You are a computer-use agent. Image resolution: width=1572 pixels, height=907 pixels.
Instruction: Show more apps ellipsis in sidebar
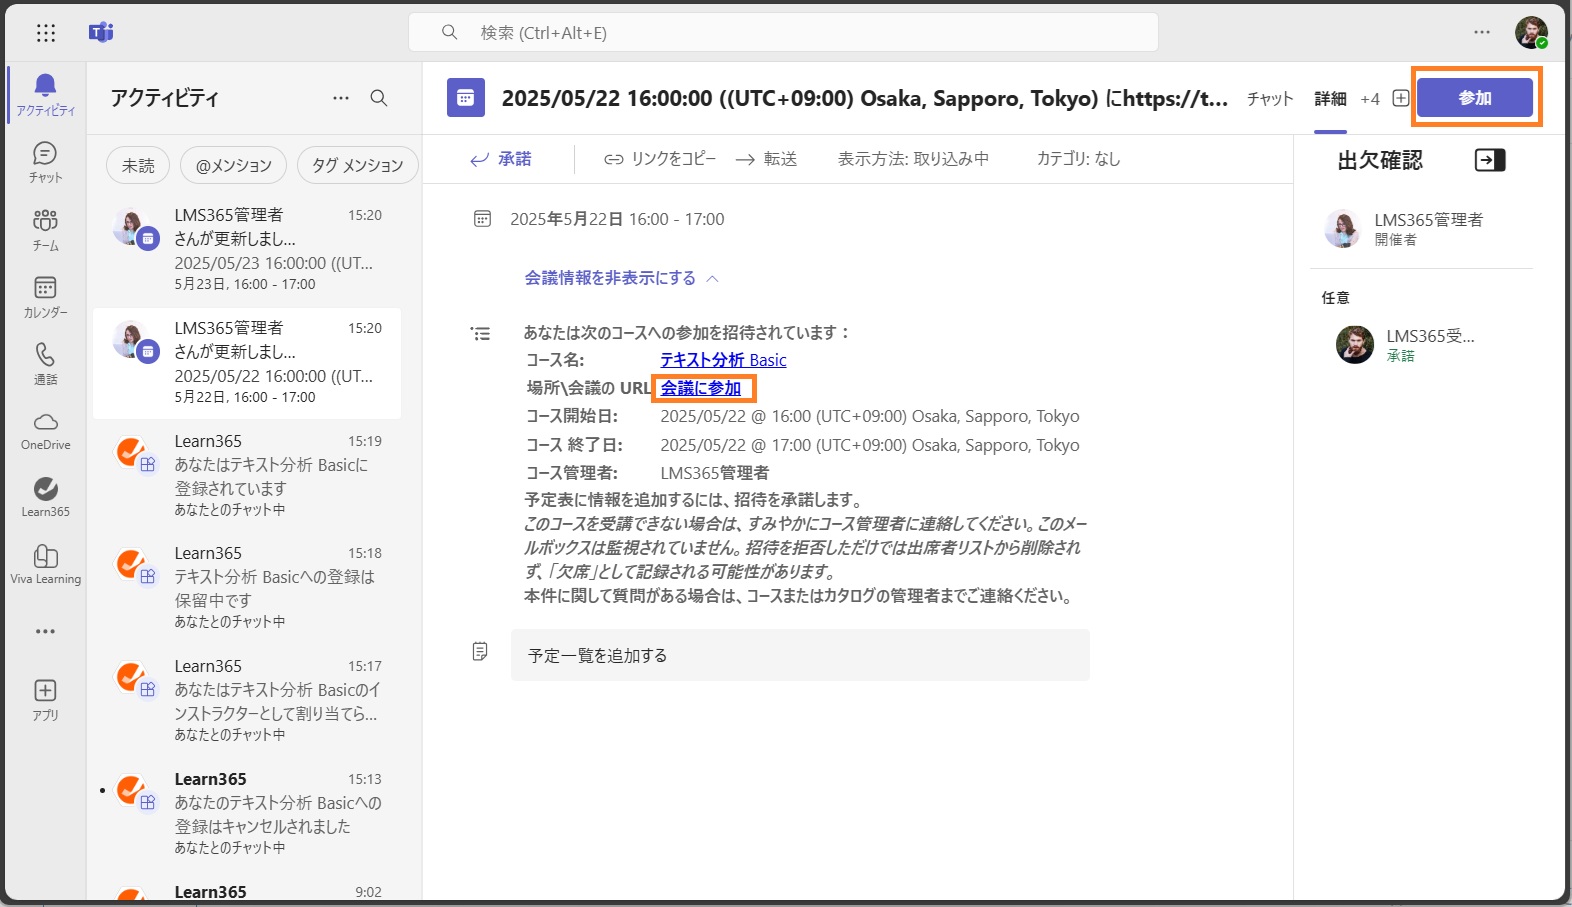[x=45, y=631]
